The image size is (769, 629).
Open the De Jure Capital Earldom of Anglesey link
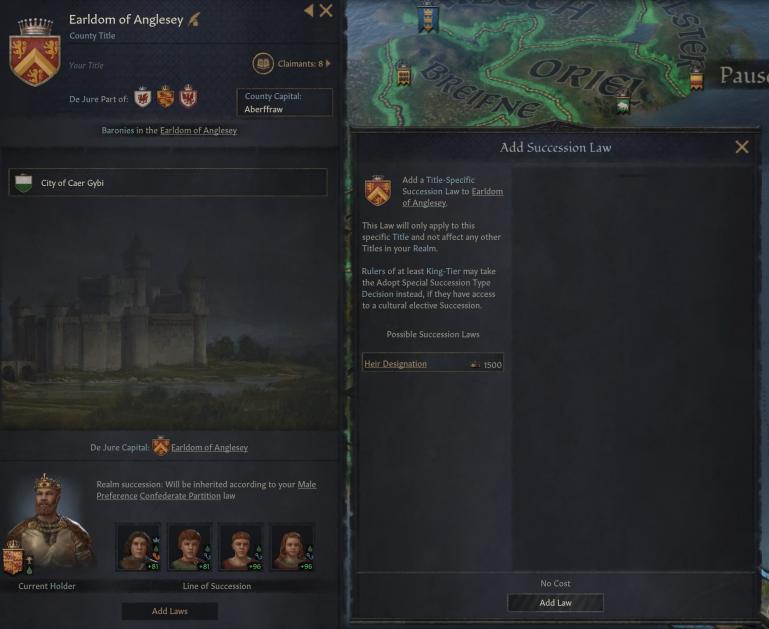click(x=209, y=447)
